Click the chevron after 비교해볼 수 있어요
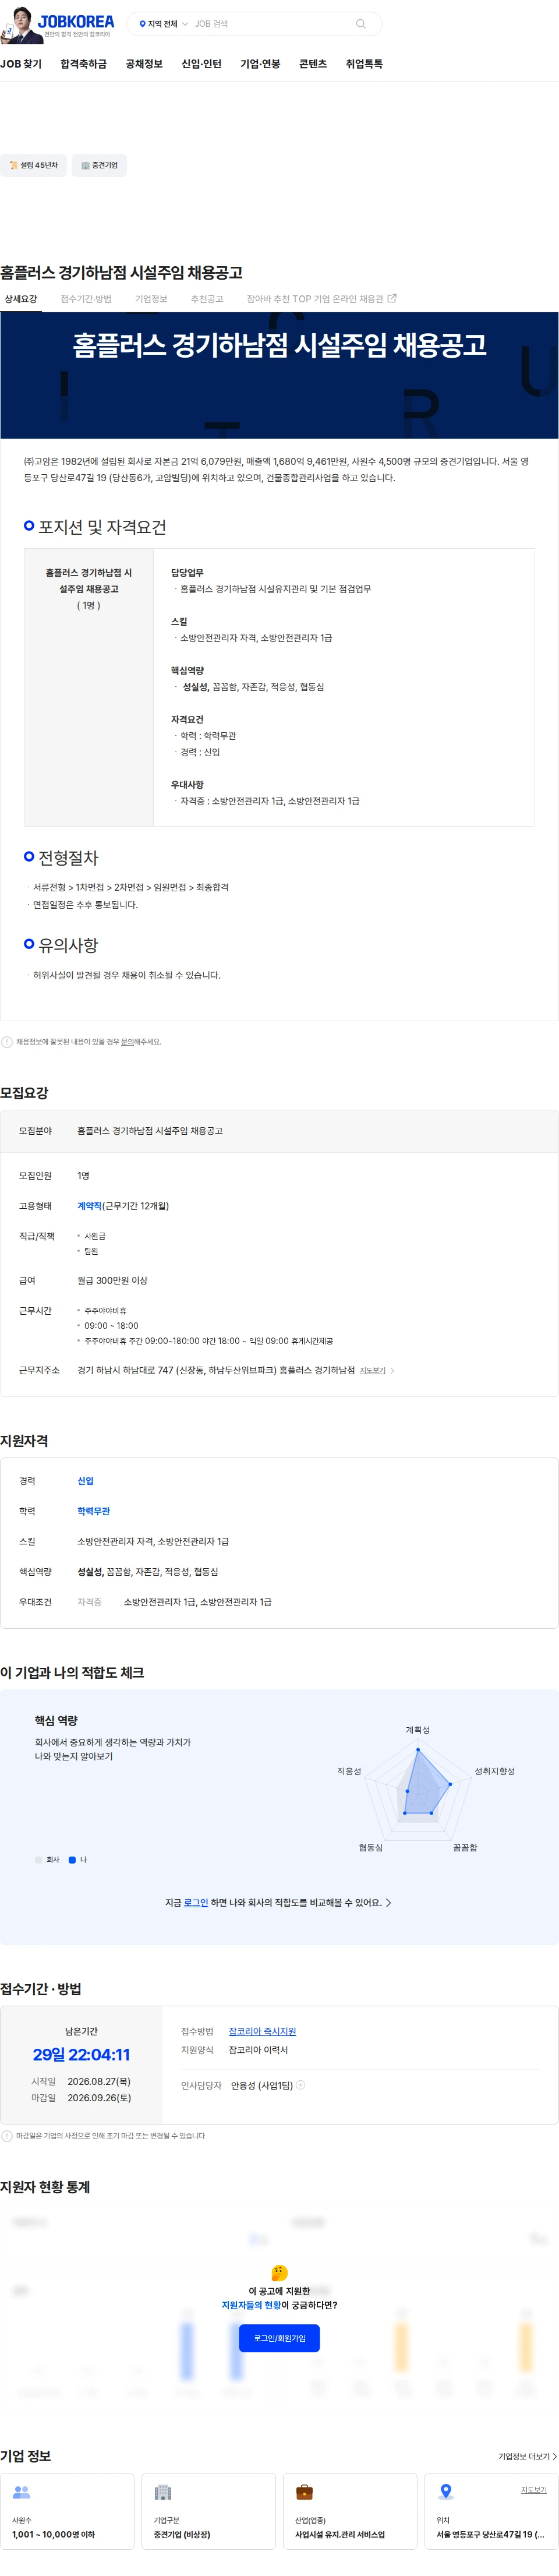This screenshot has width=559, height=2576. click(x=388, y=1903)
